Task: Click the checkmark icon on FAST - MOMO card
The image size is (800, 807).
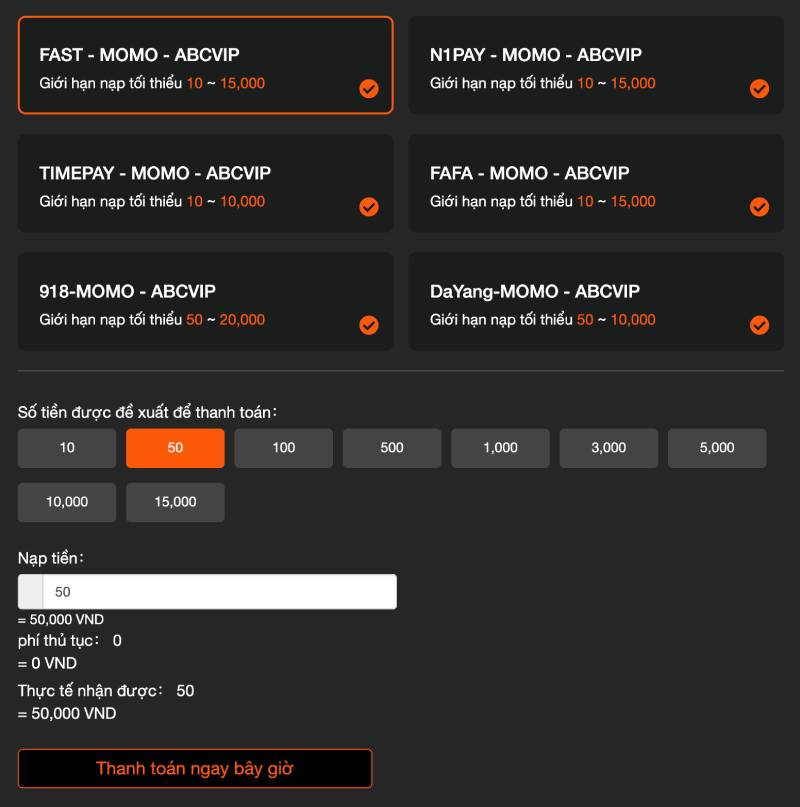Action: coord(369,89)
